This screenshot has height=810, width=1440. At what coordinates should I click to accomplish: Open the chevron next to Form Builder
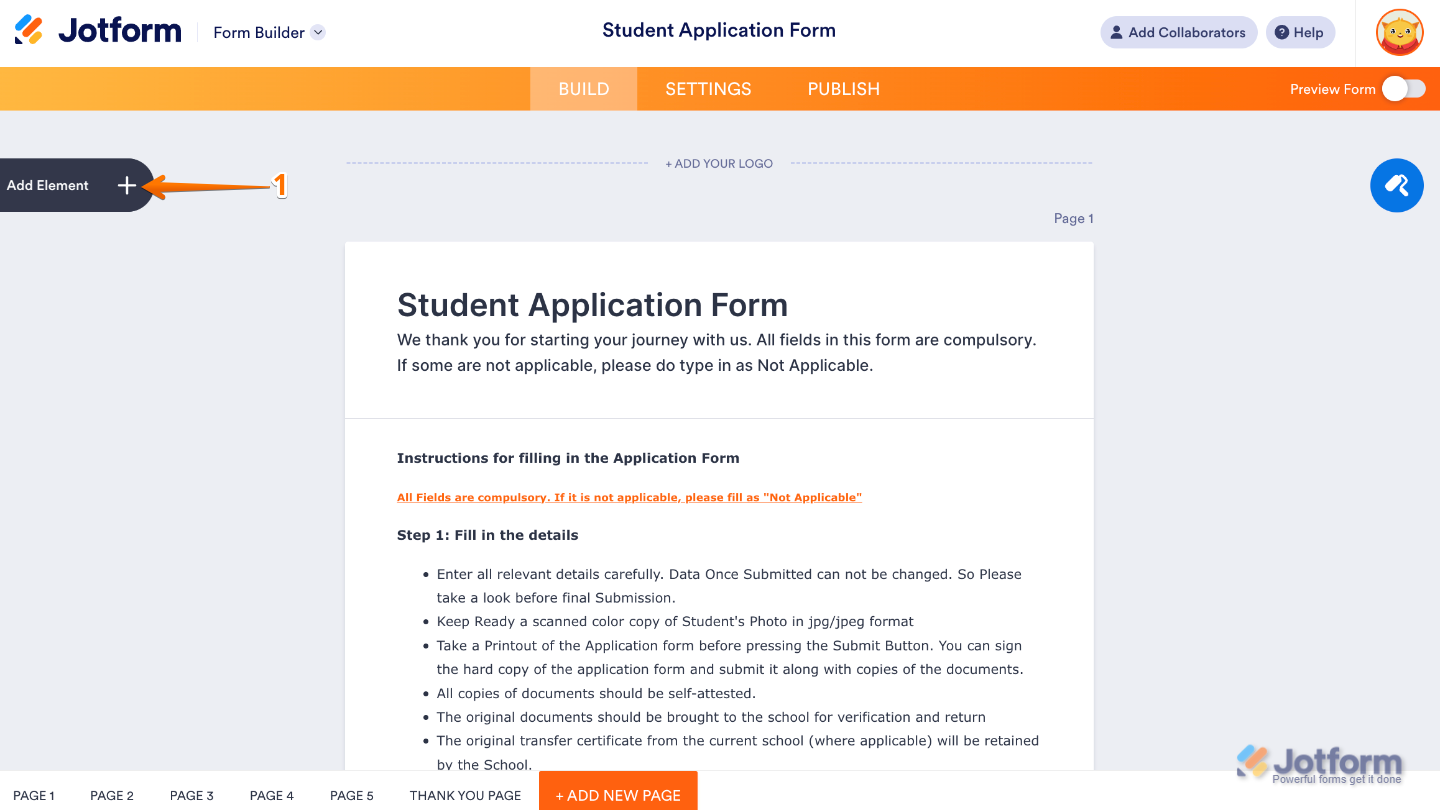pos(318,32)
